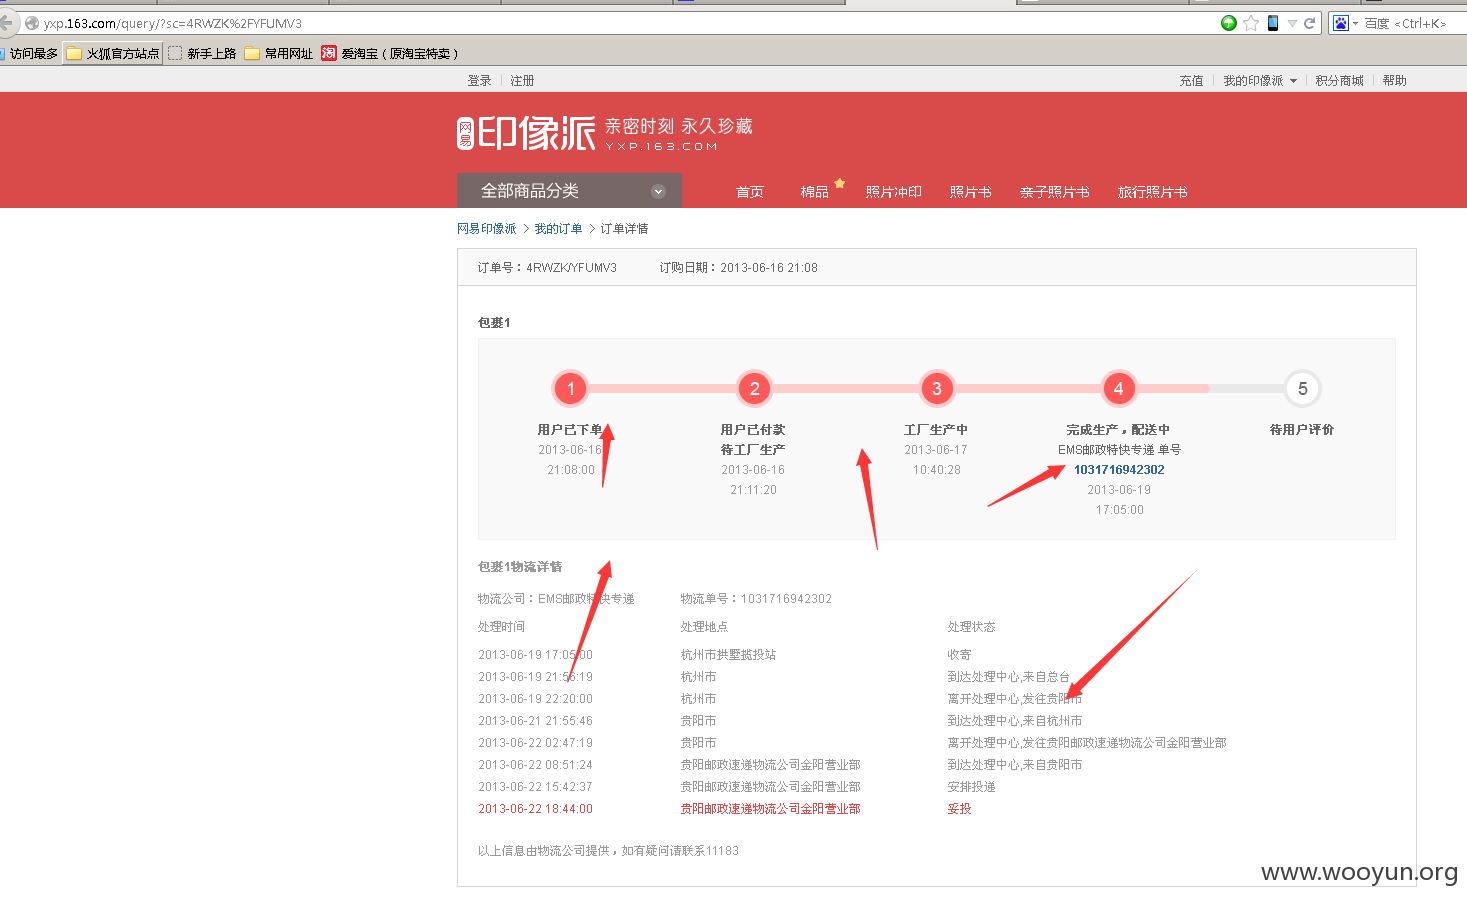The width and height of the screenshot is (1467, 901).
Task: Click the 杭州市拱墅揽投站 location entry
Action: 728,655
